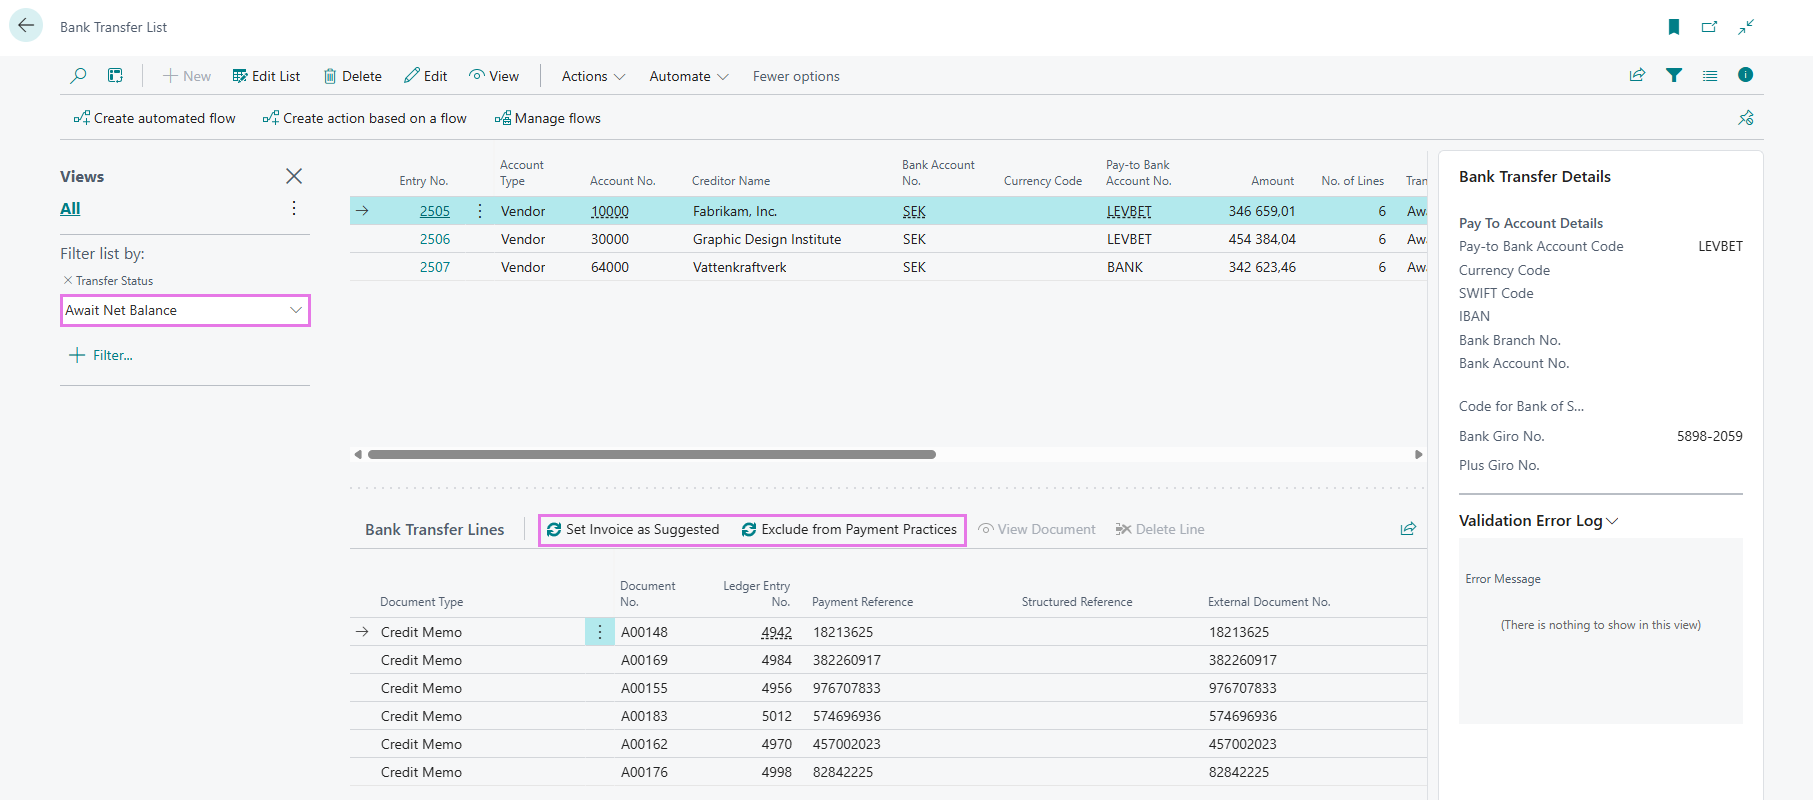
Task: Click the analysis mode icon beside search
Action: tap(116, 76)
